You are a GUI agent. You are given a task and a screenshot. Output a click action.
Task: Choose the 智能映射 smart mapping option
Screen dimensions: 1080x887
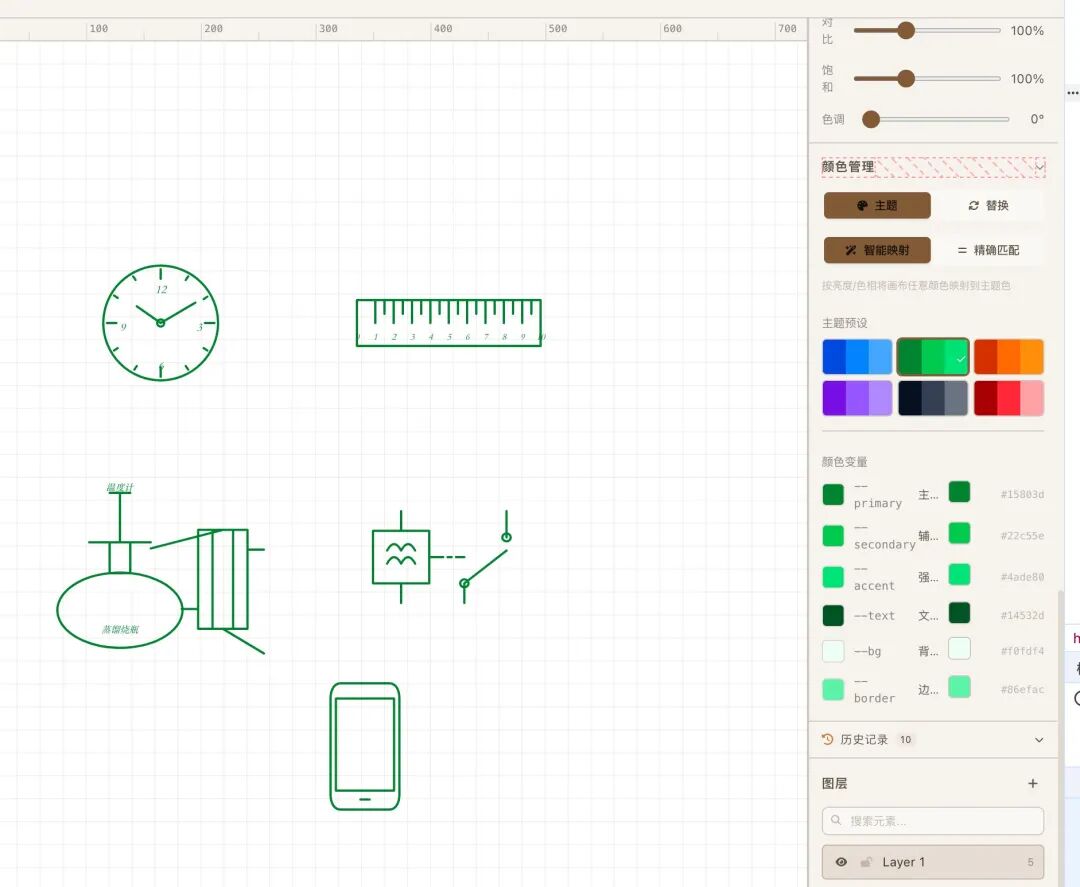pyautogui.click(x=877, y=250)
